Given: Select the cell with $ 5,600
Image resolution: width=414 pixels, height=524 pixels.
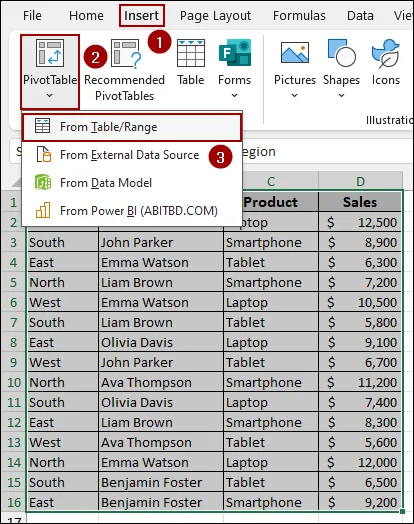Looking at the screenshot, I should (x=360, y=442).
